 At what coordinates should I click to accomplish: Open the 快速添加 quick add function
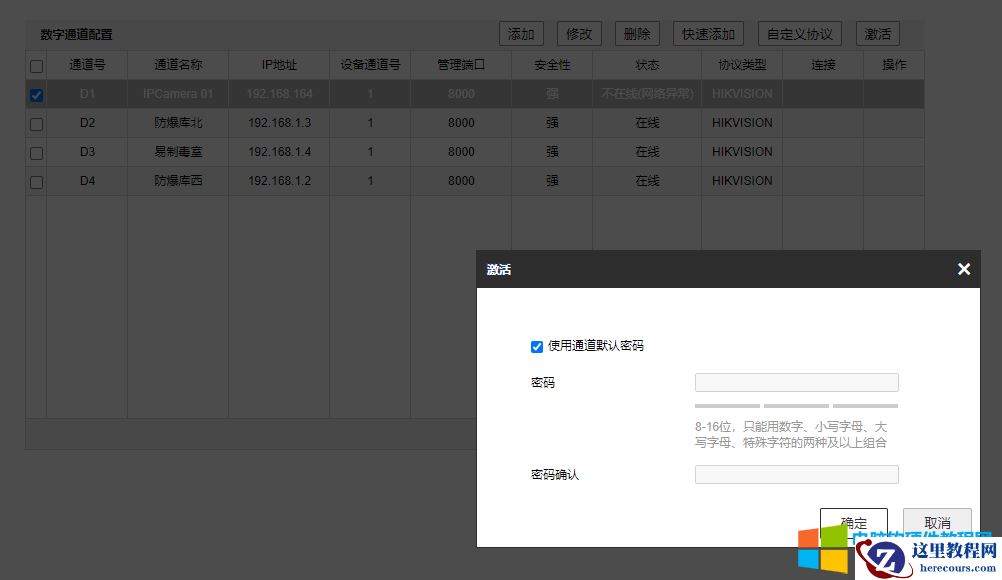pos(708,33)
